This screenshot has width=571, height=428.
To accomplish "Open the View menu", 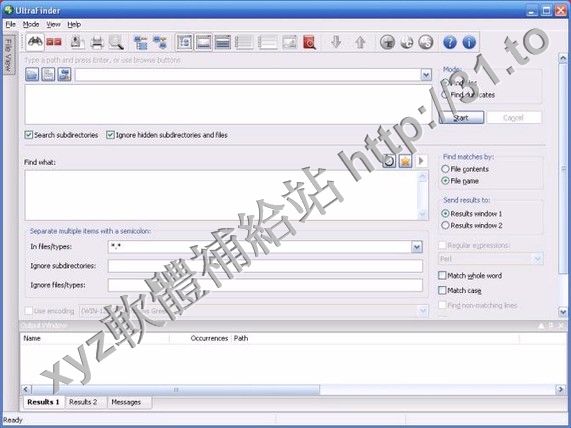I will pyautogui.click(x=53, y=24).
